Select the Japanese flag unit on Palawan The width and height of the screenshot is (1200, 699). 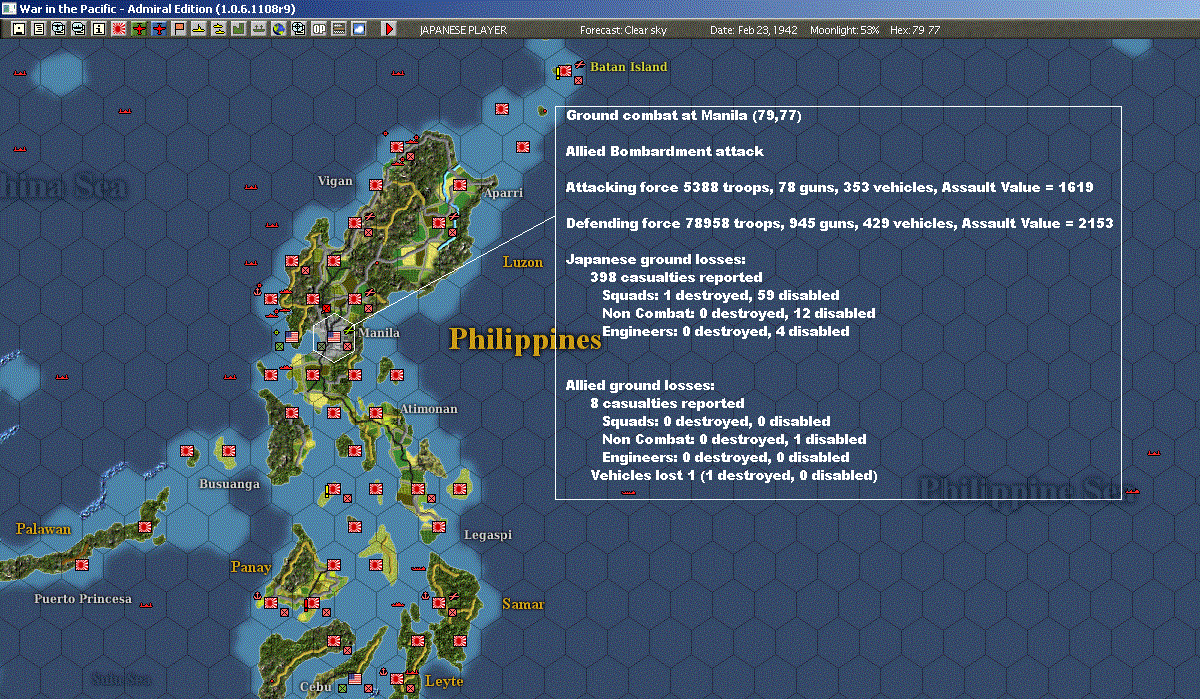point(144,526)
